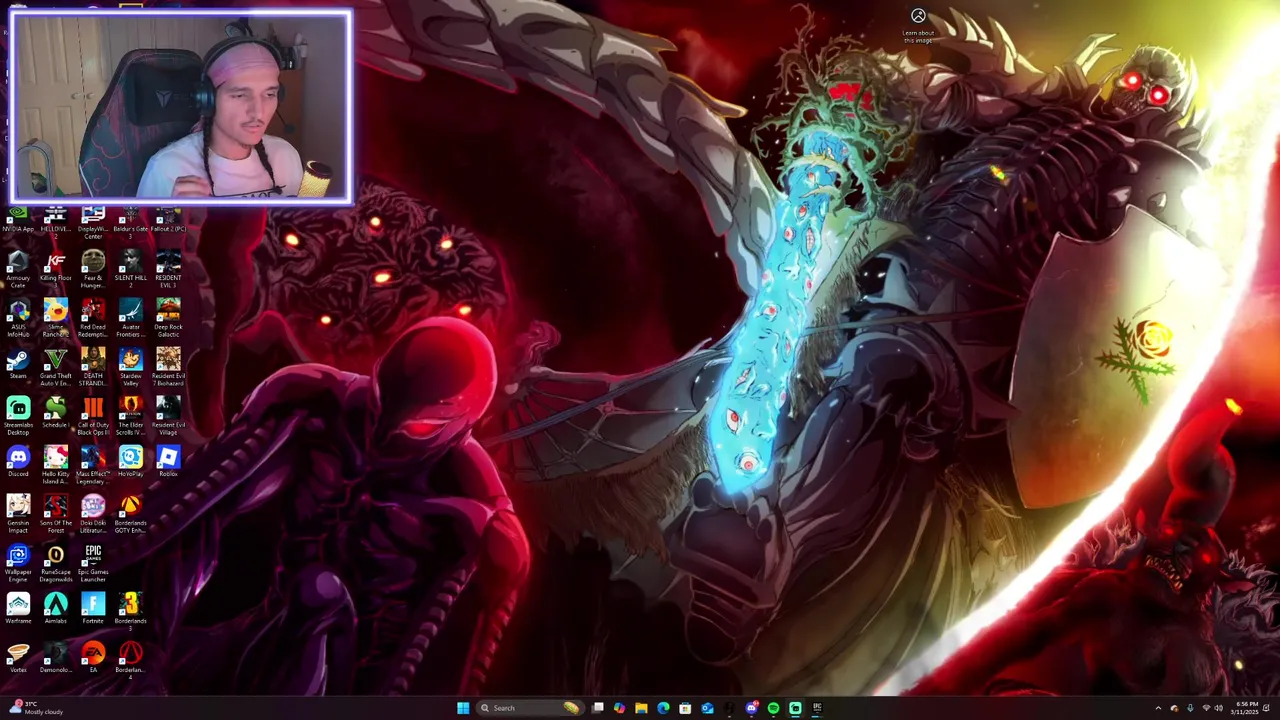Select the Roblox desktop icon
Image resolution: width=1280 pixels, height=720 pixels.
168,462
